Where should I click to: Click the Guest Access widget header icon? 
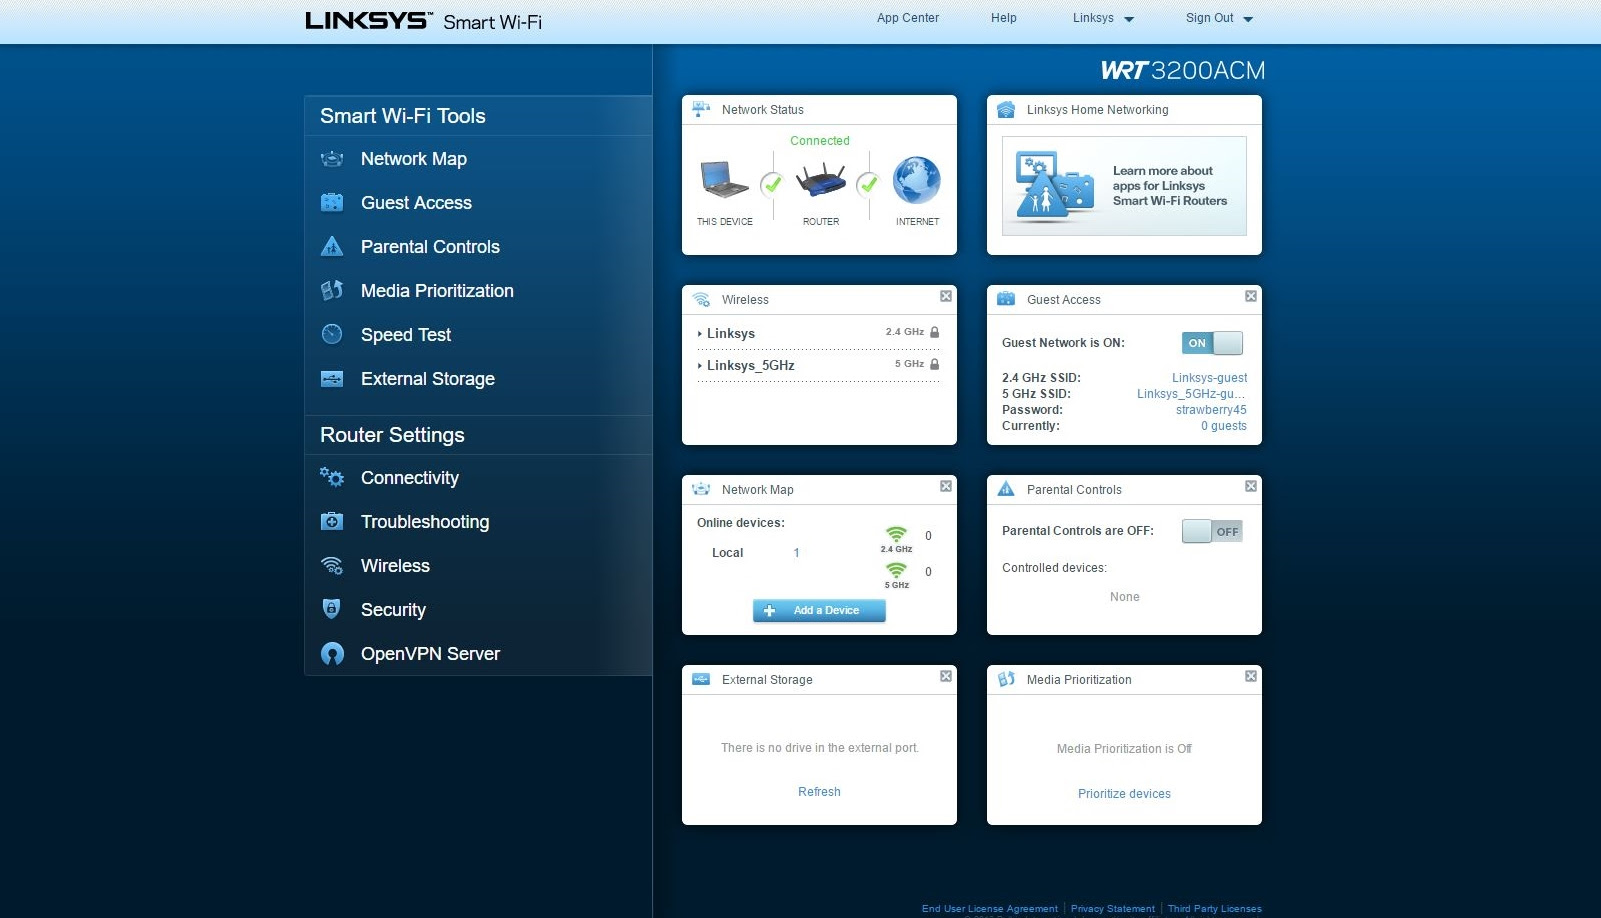[x=1006, y=299]
